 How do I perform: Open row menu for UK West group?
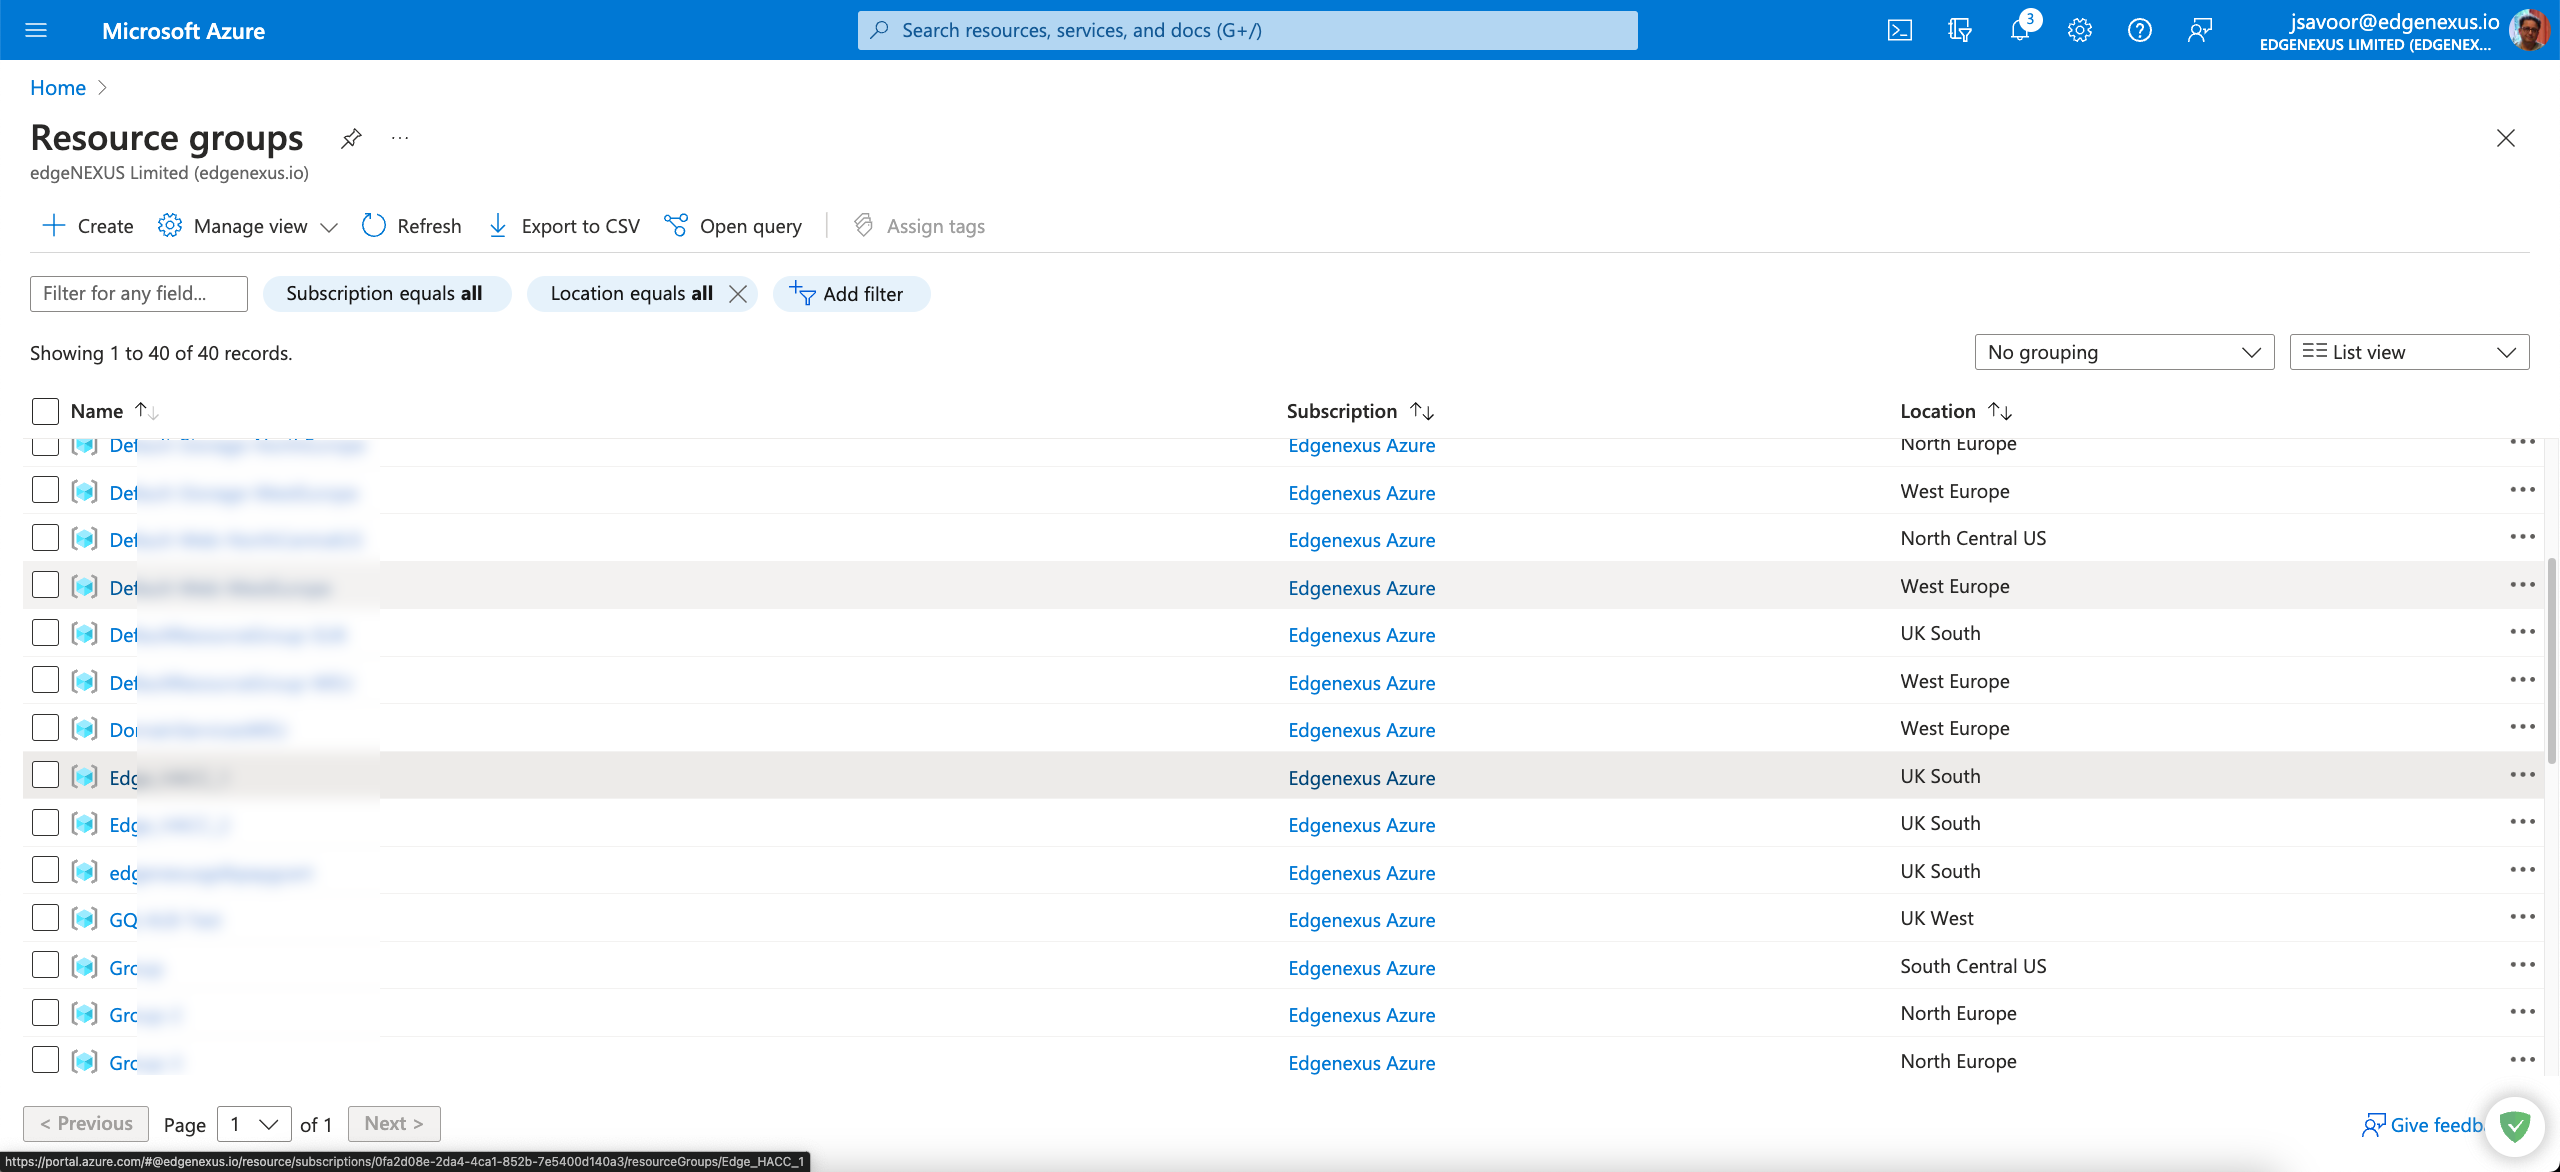[2522, 917]
